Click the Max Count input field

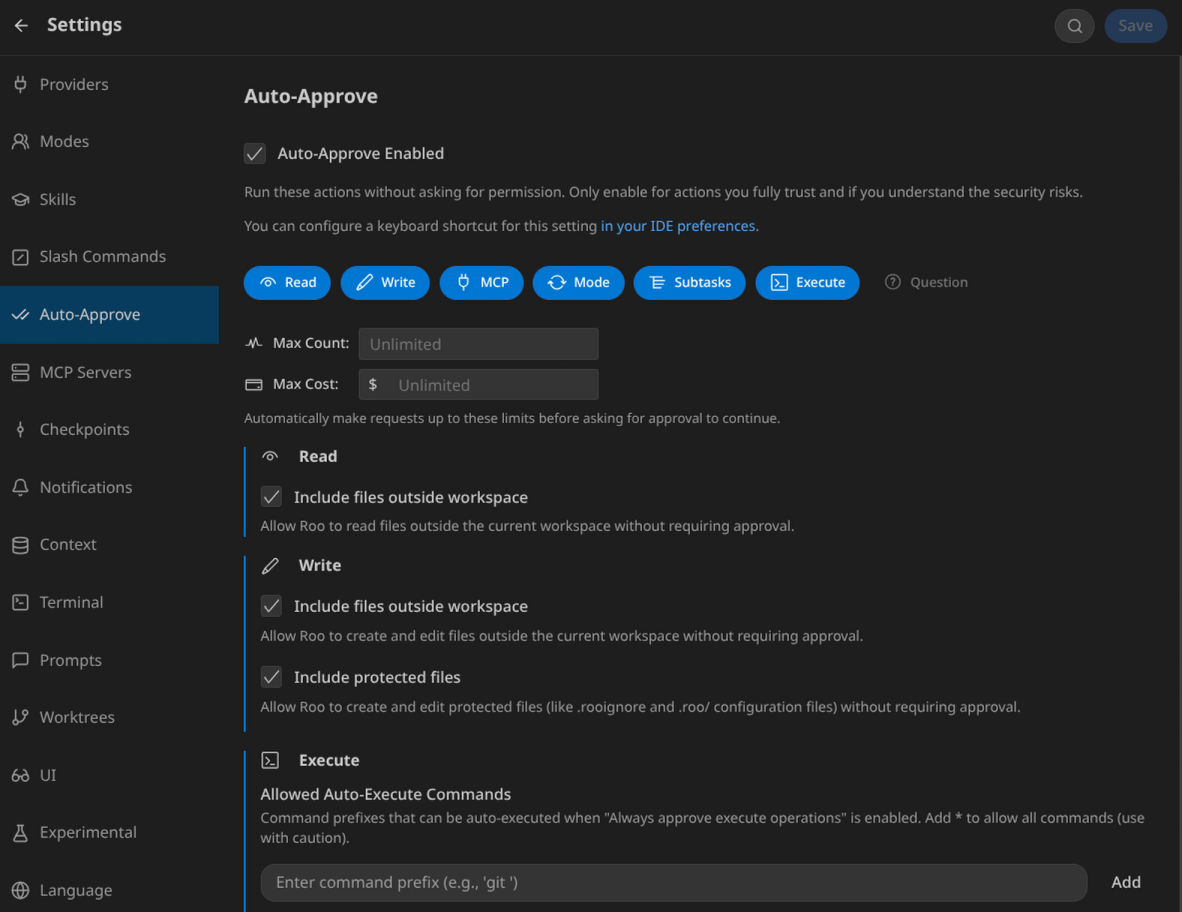point(479,344)
